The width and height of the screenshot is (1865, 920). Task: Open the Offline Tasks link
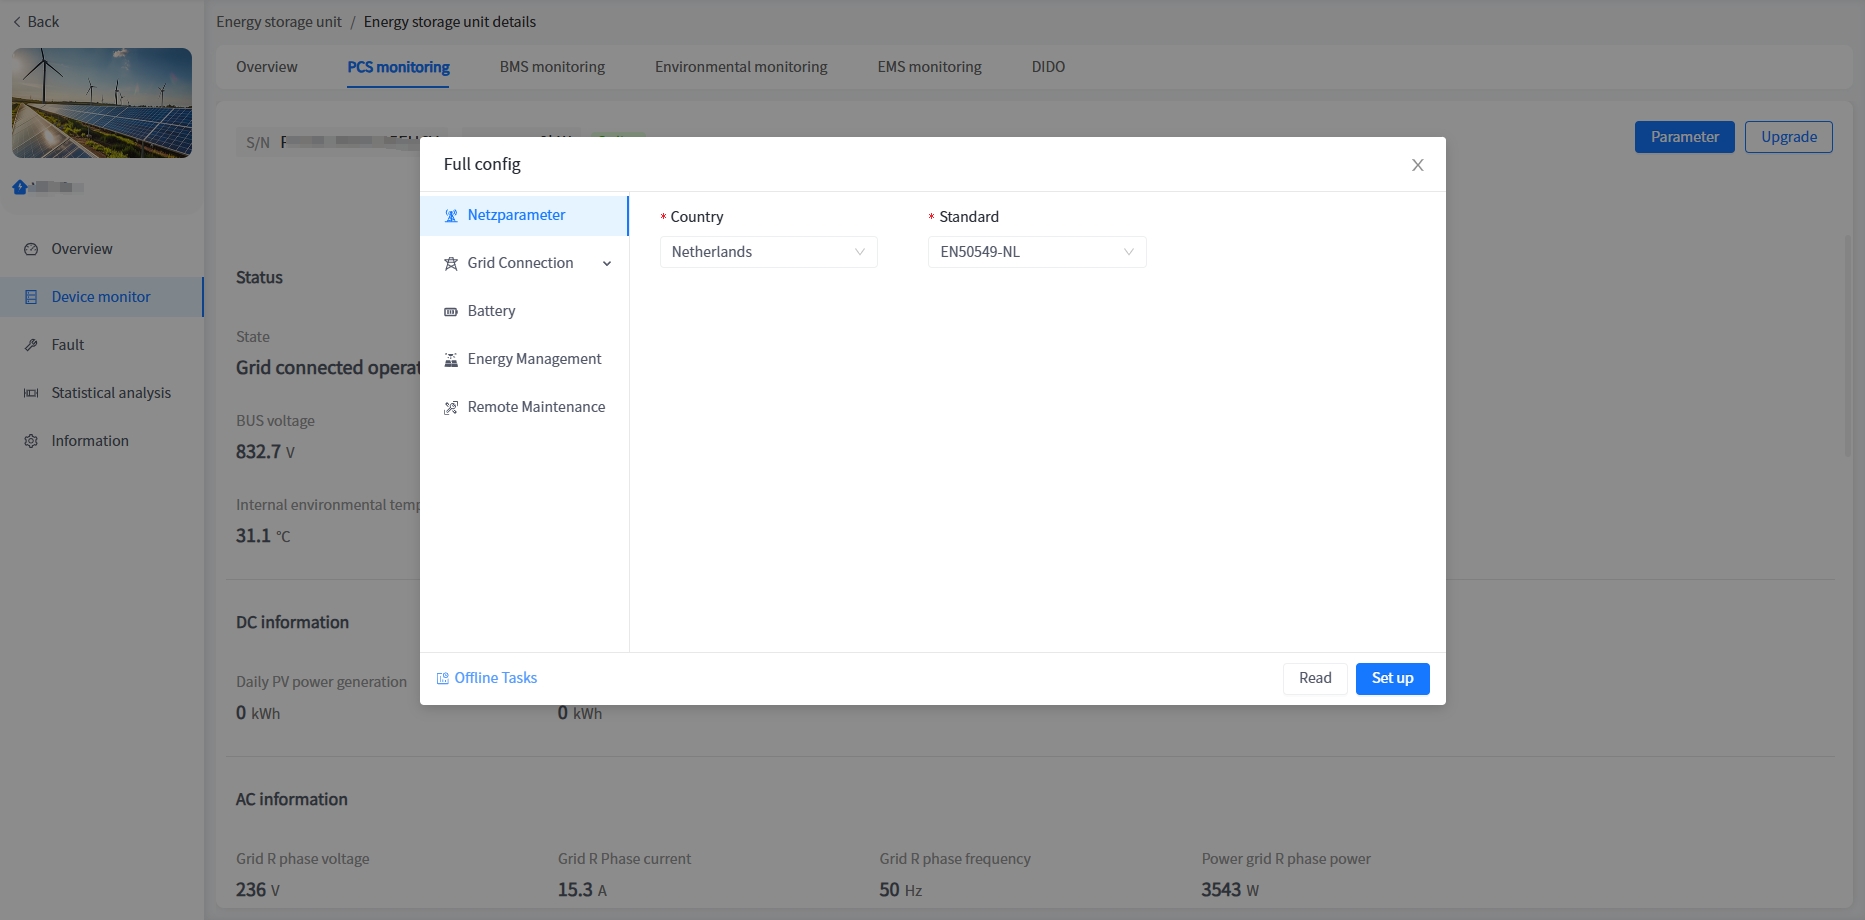click(x=496, y=678)
